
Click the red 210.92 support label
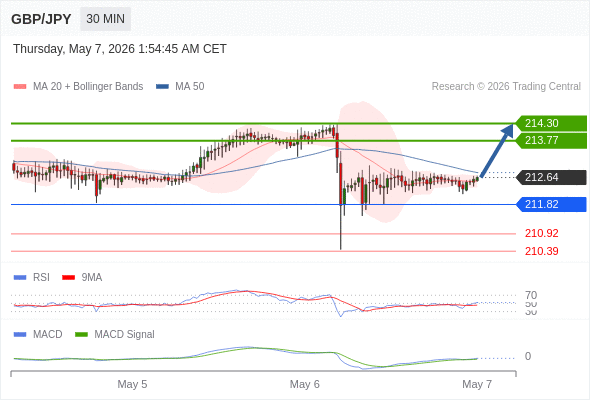(541, 233)
